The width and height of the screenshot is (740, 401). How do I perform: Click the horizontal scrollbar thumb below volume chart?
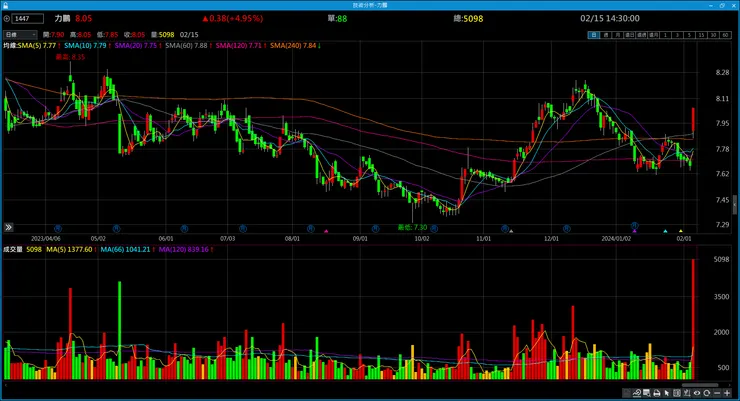pos(700,385)
